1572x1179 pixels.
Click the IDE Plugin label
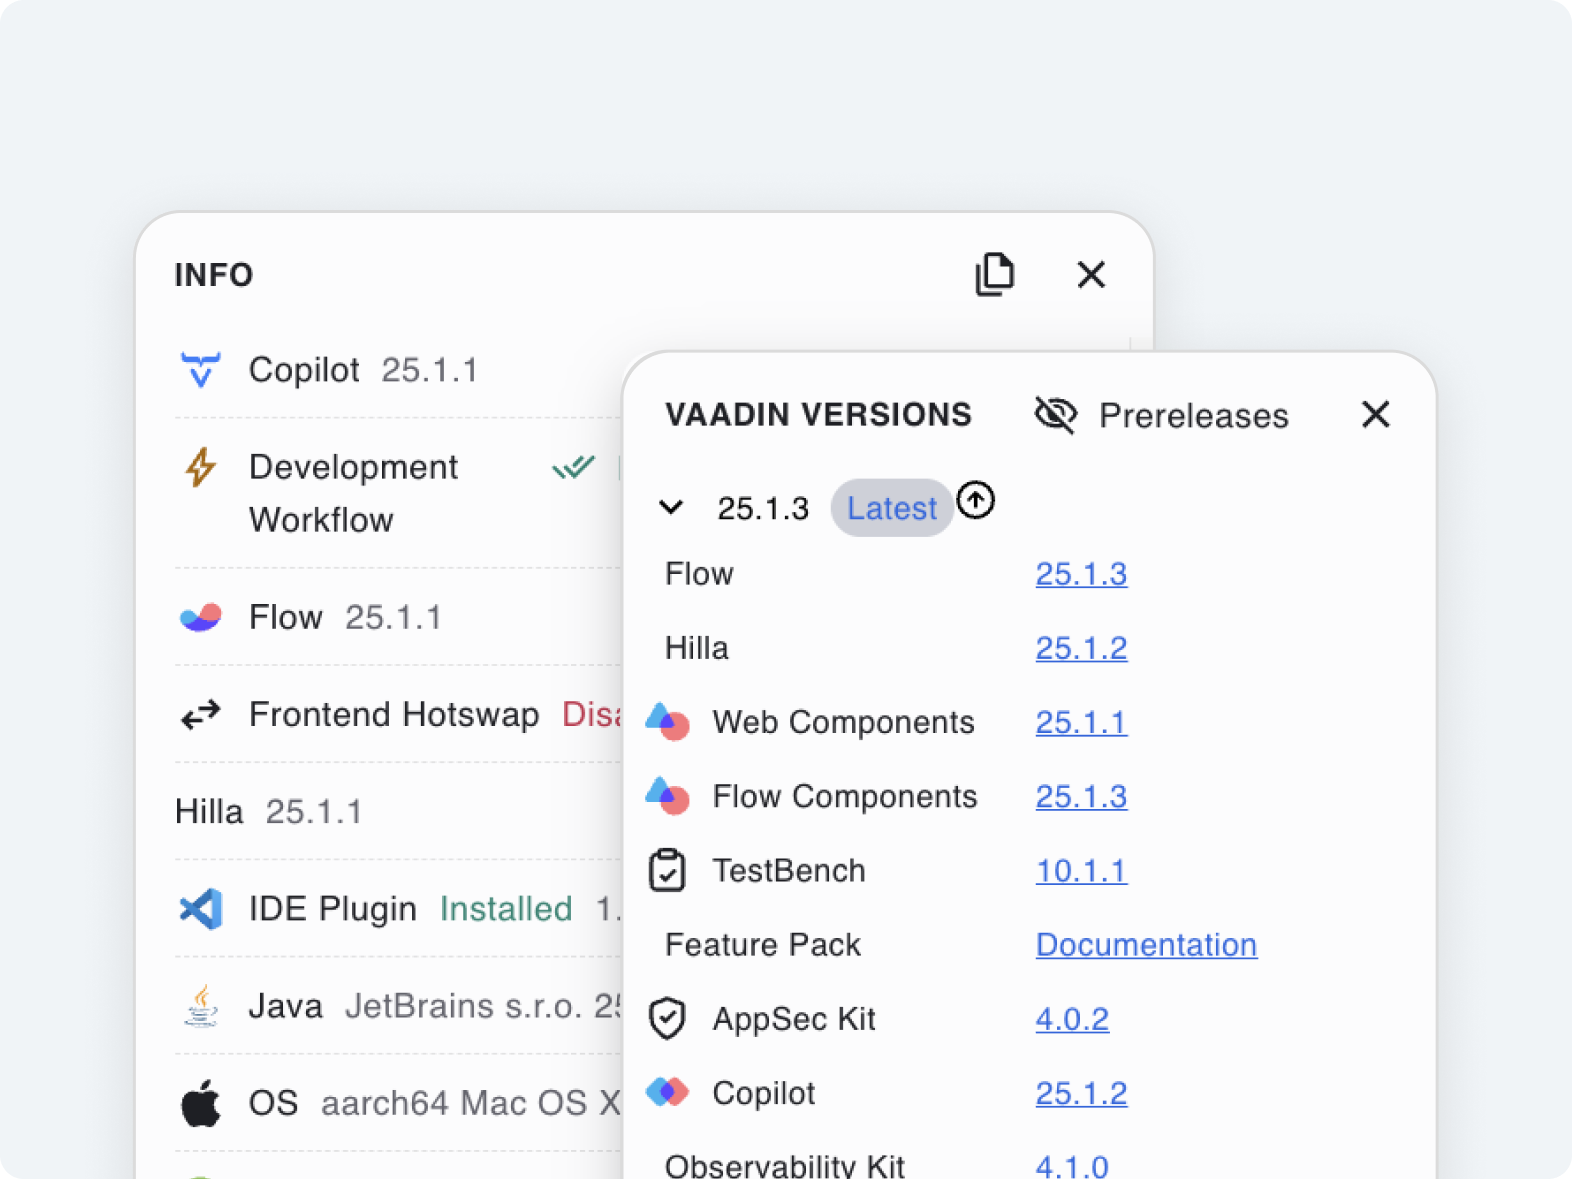332,908
